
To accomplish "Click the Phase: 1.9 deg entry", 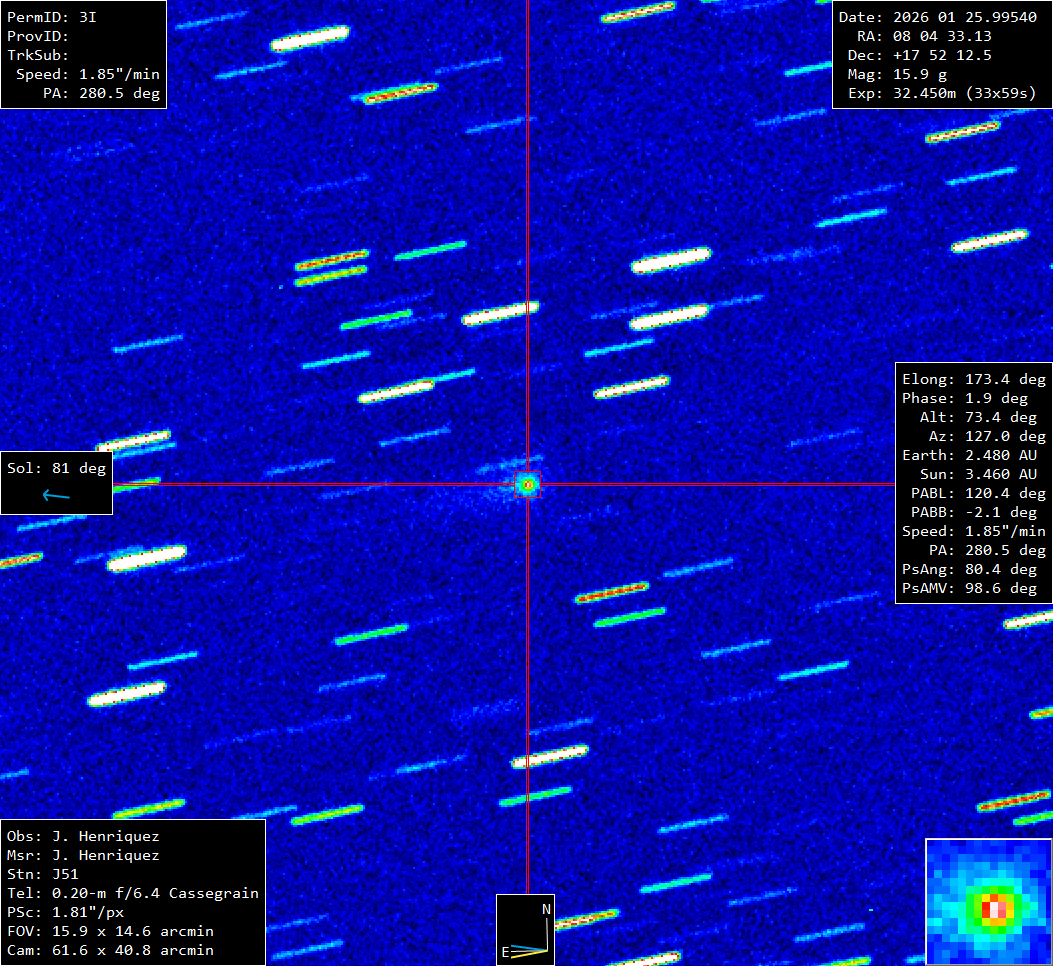I will tap(973, 398).
